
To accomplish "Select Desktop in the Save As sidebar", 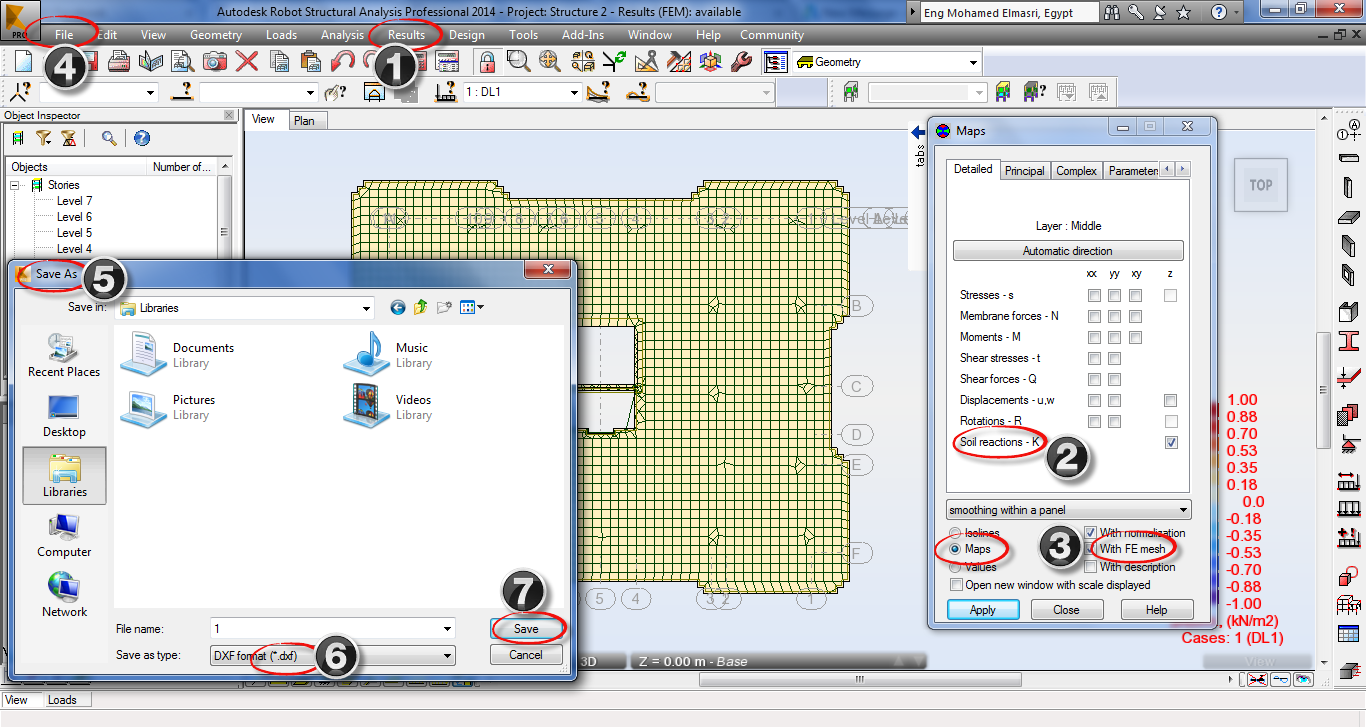I will (64, 414).
